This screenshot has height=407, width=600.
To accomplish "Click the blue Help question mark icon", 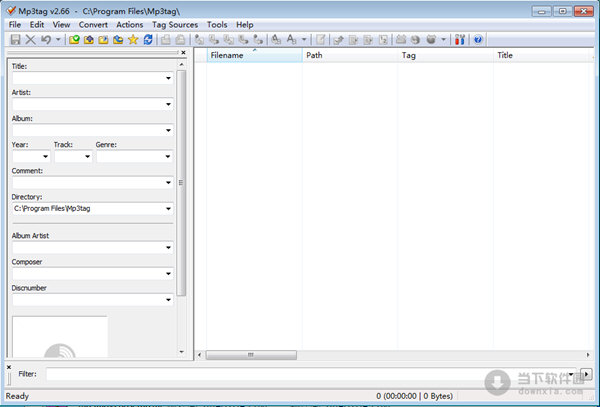I will pyautogui.click(x=478, y=39).
